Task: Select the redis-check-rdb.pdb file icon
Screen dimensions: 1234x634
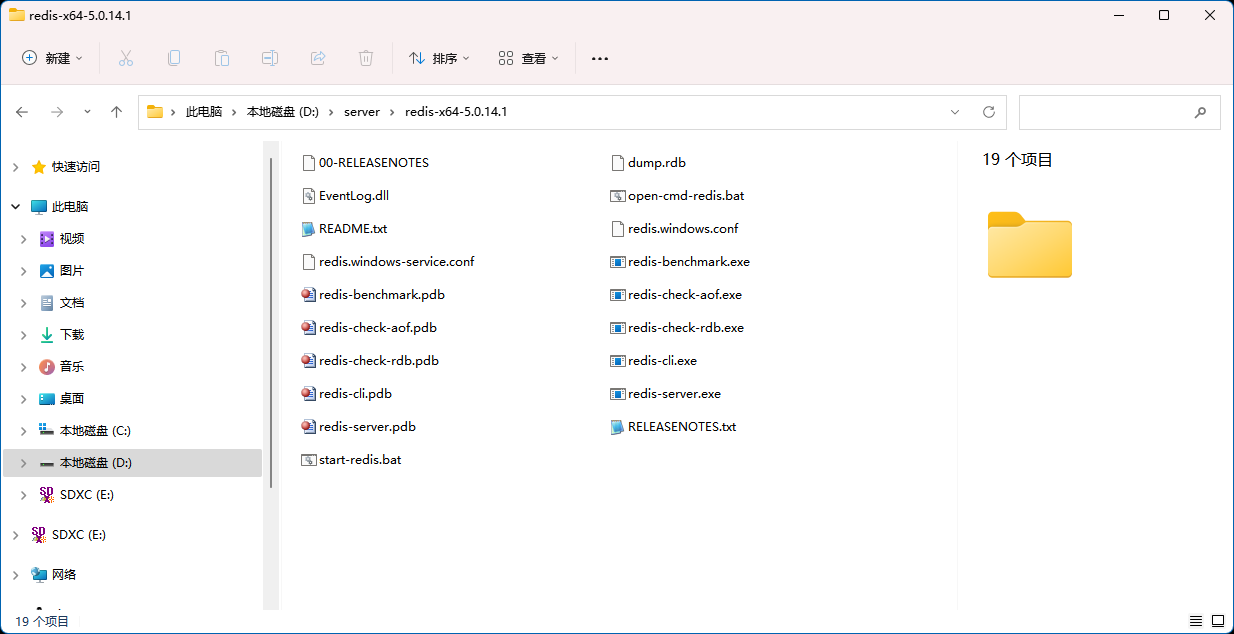Action: tap(309, 361)
